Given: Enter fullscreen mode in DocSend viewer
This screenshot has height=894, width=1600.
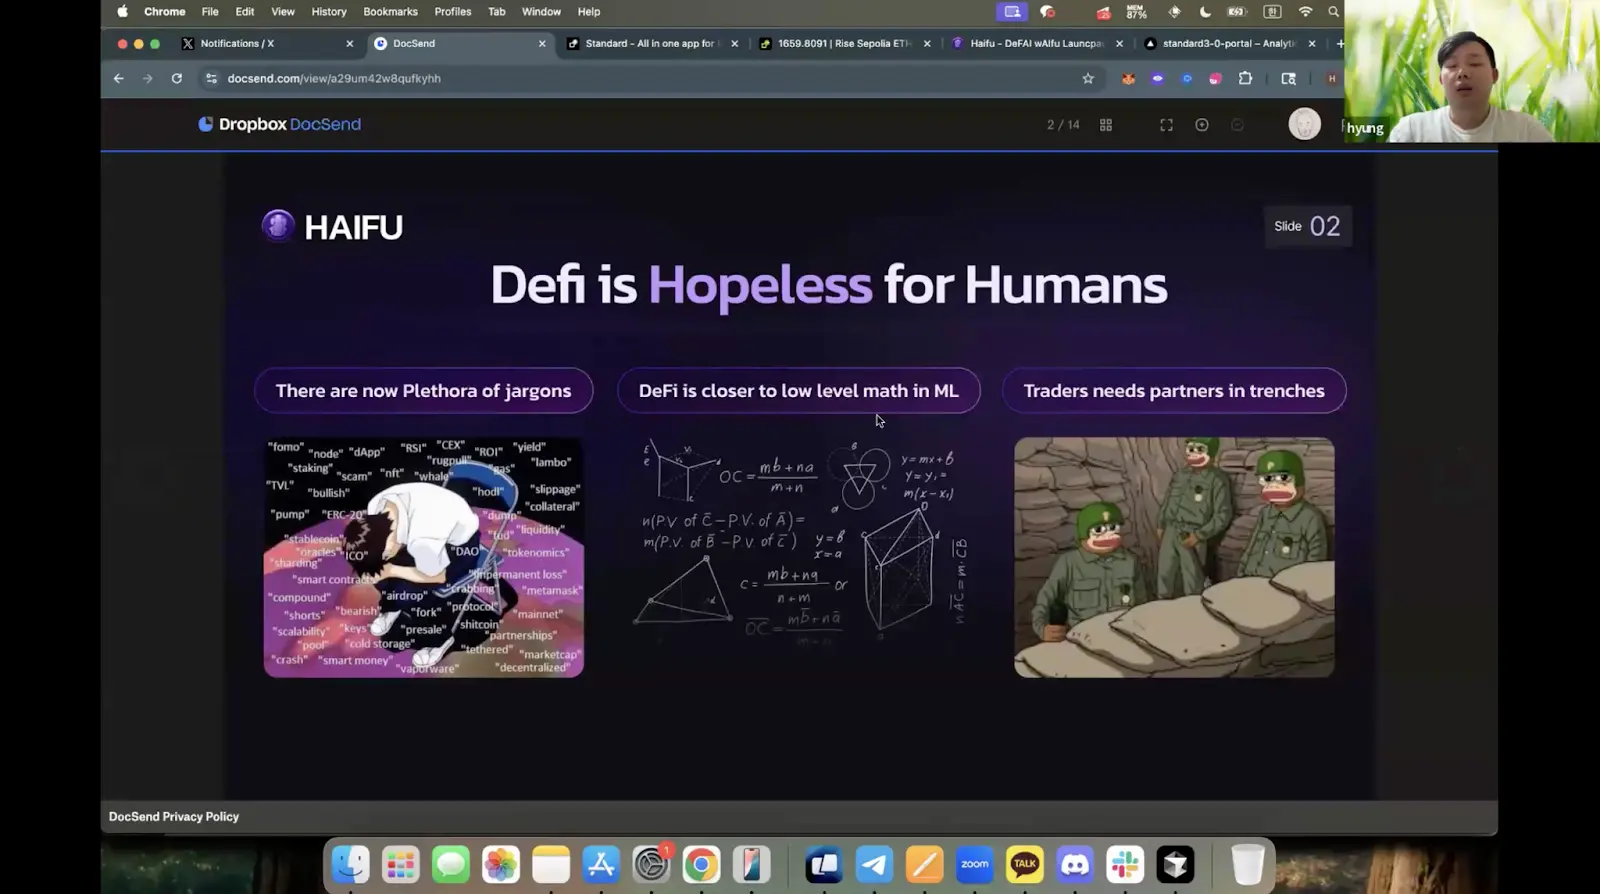Looking at the screenshot, I should pos(1166,125).
